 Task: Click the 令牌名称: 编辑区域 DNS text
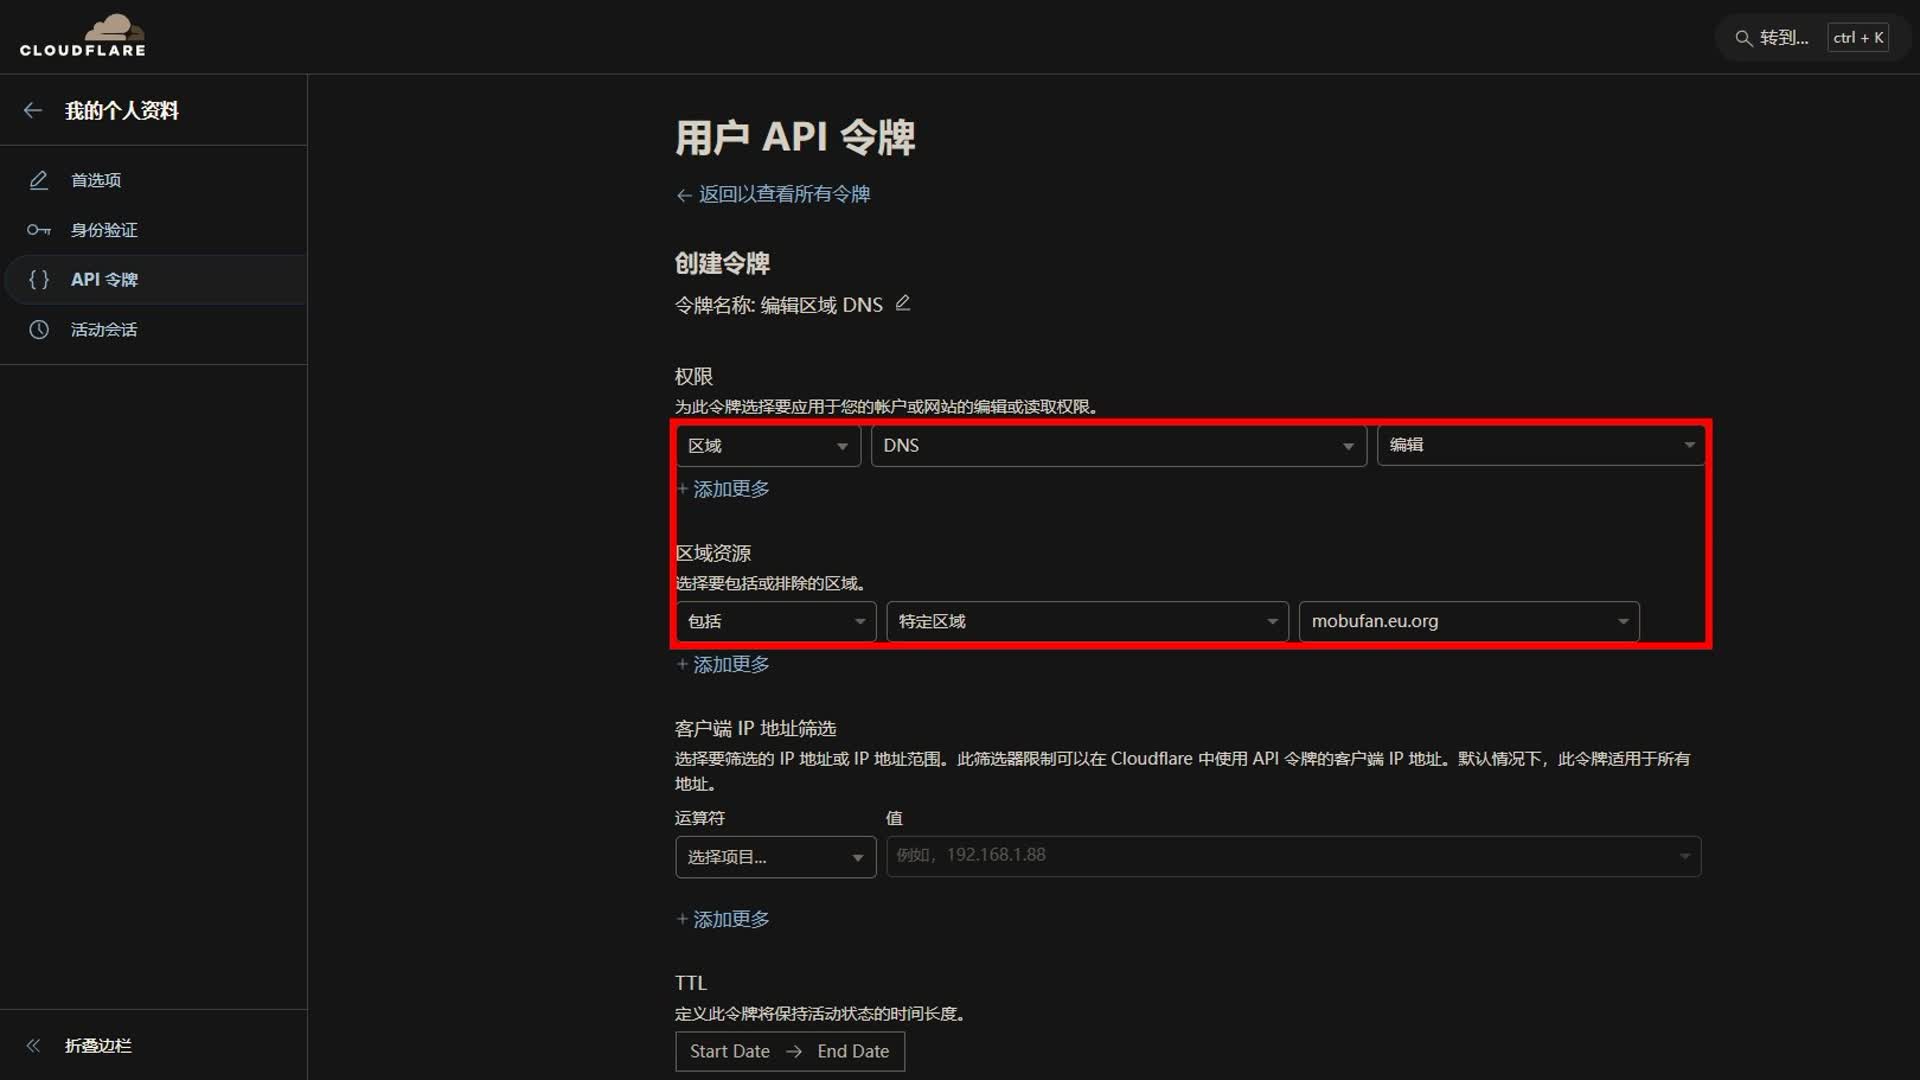pos(779,305)
